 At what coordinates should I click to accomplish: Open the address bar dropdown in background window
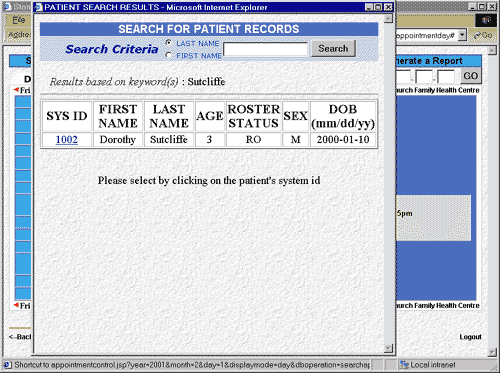462,35
